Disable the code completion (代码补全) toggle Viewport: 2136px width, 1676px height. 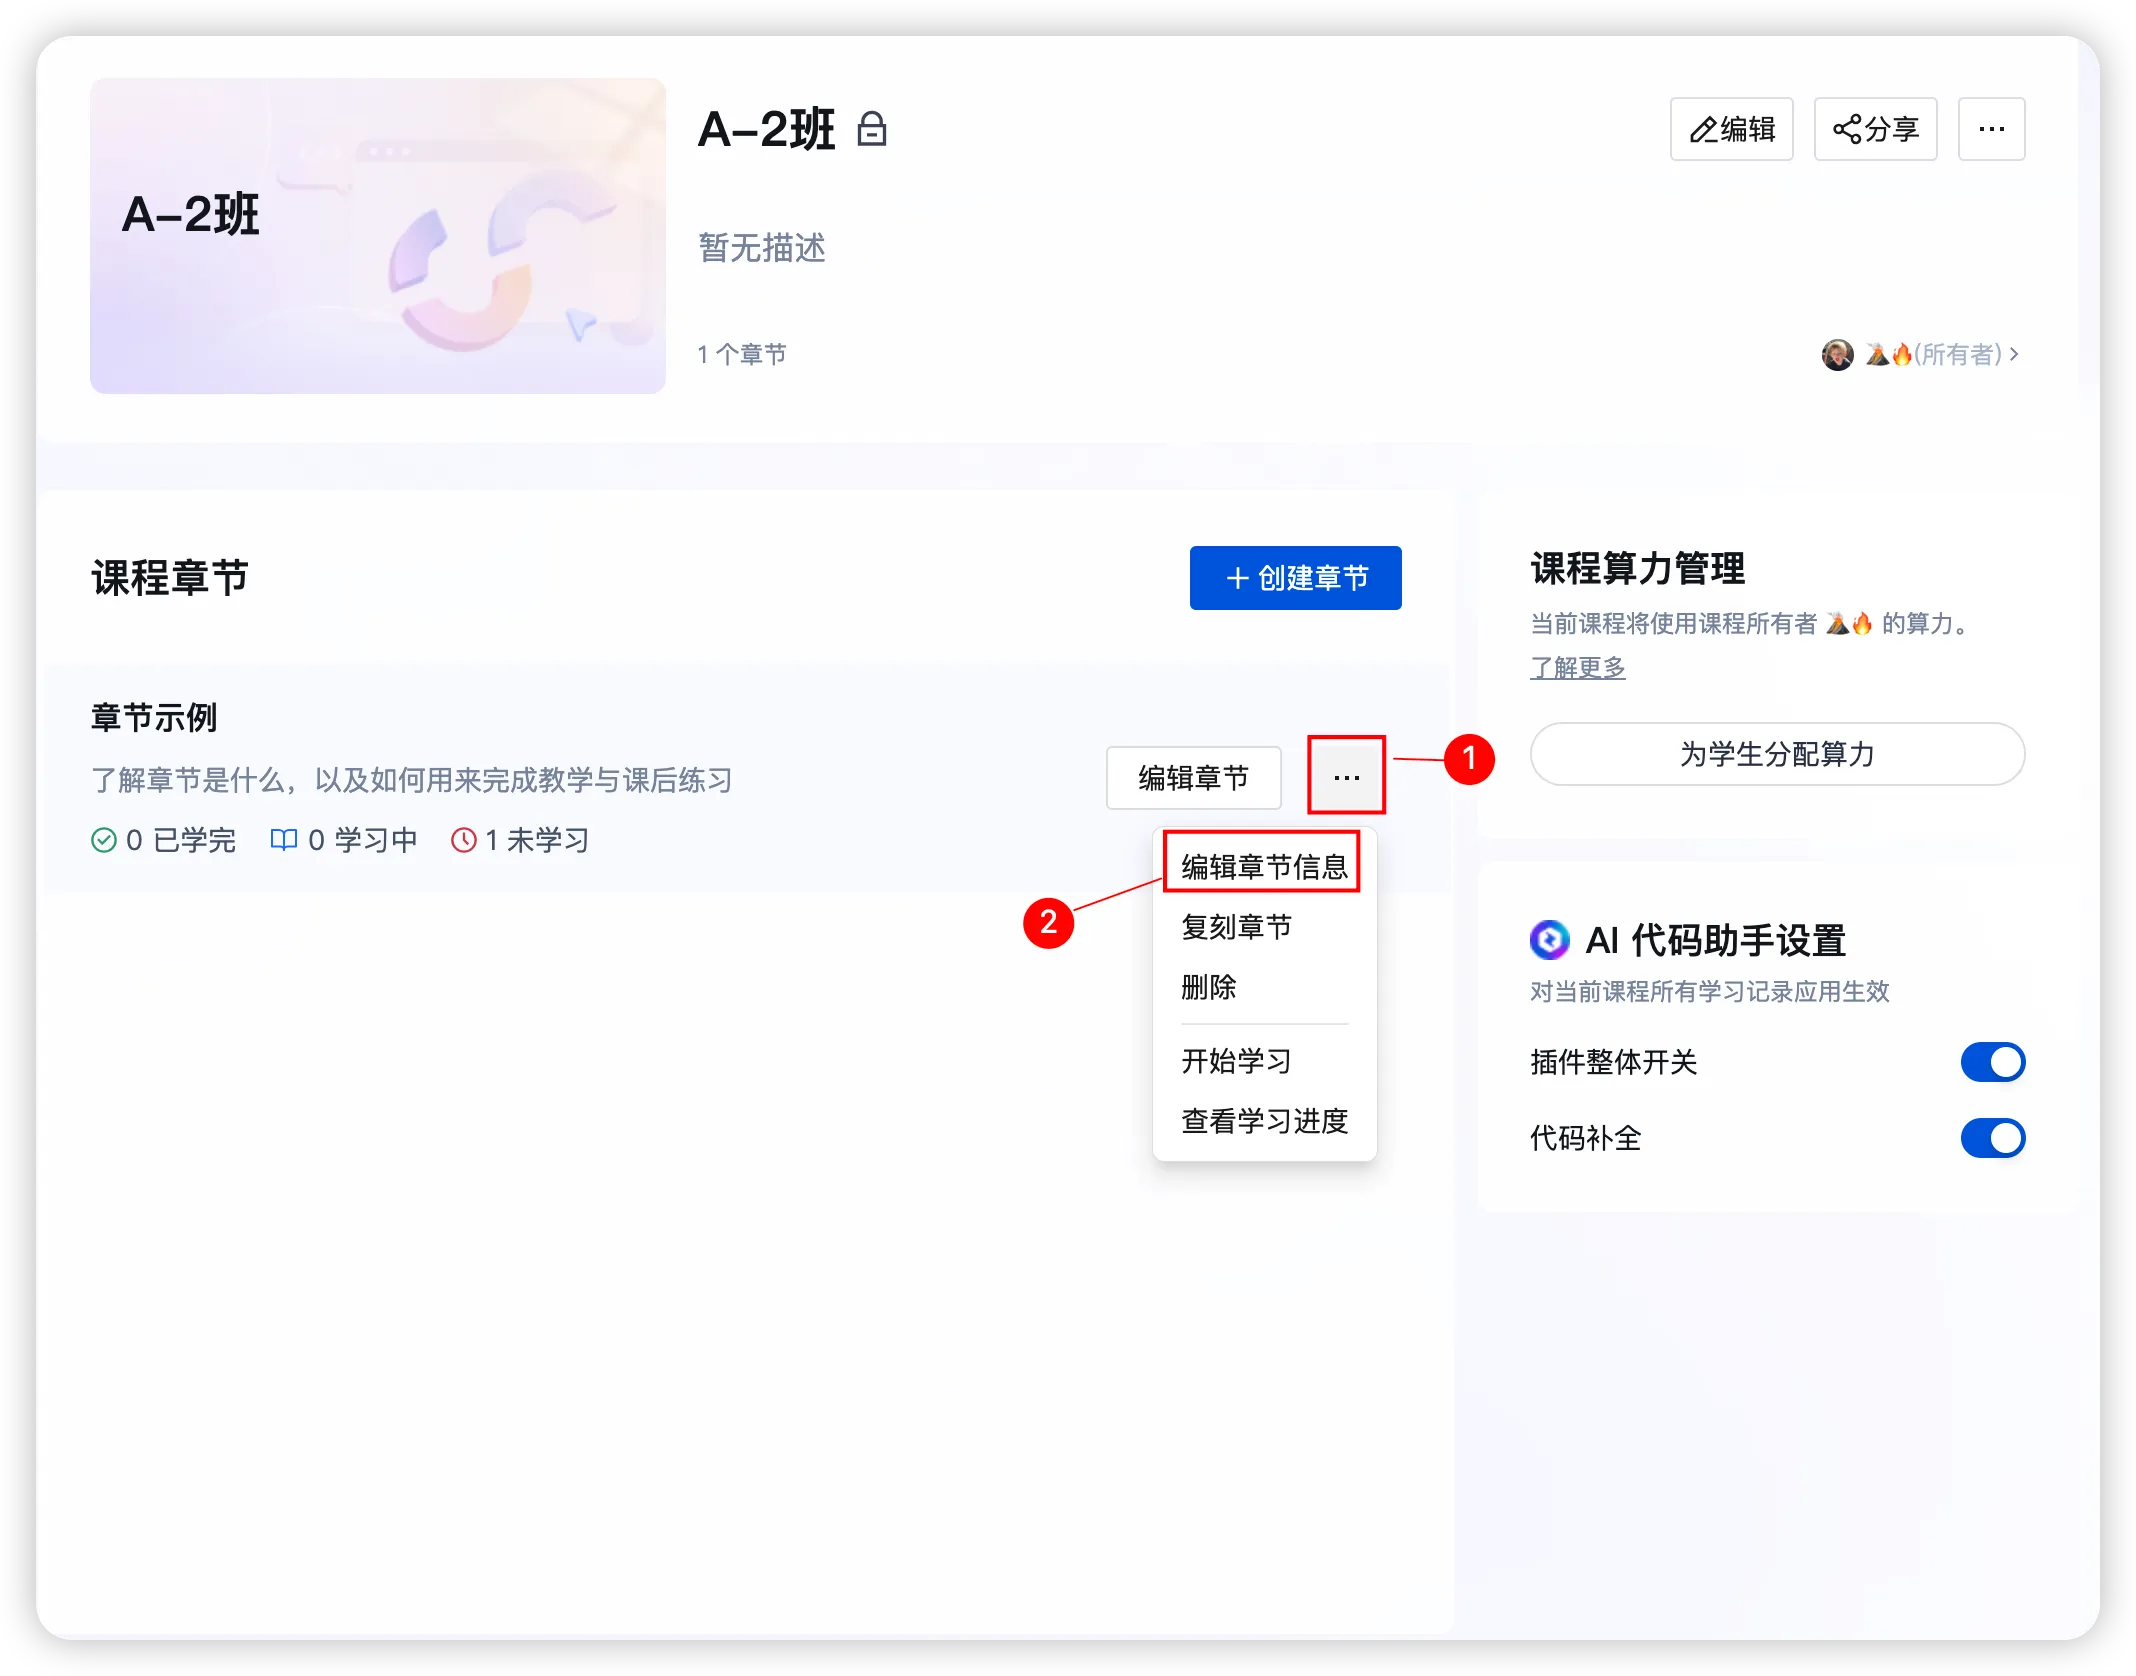1992,1138
